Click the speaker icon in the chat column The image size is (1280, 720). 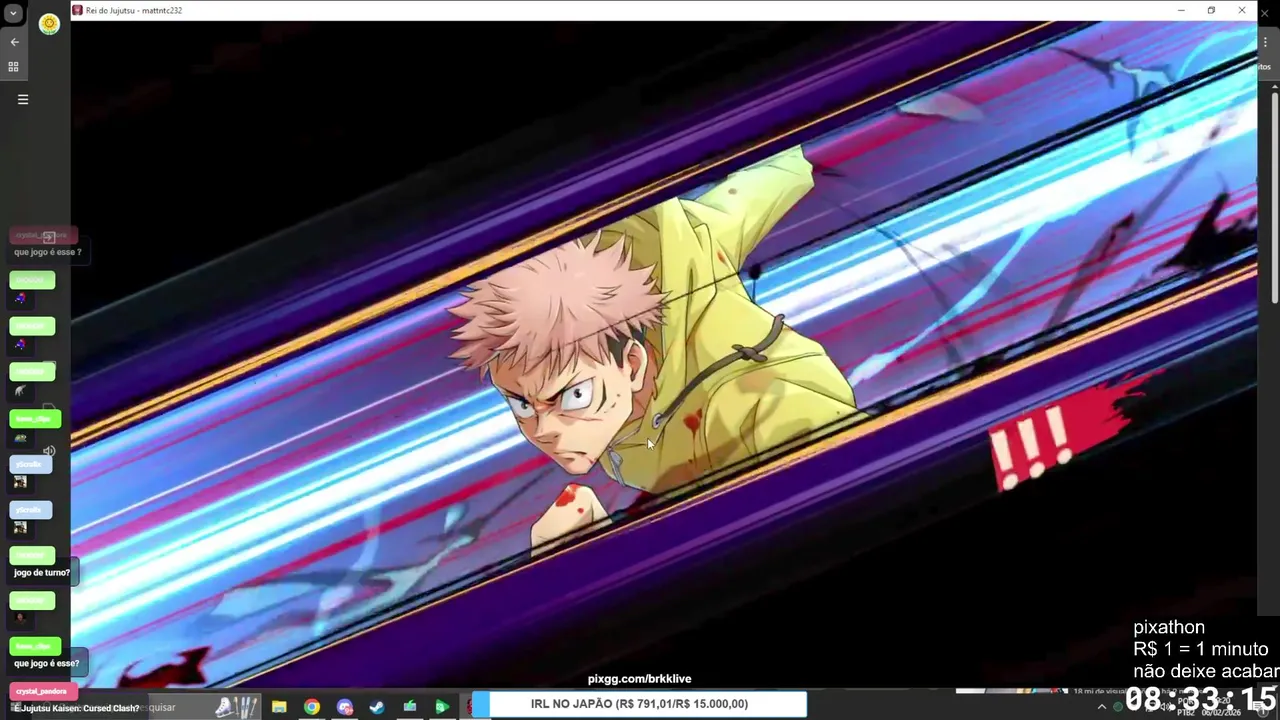tap(49, 451)
